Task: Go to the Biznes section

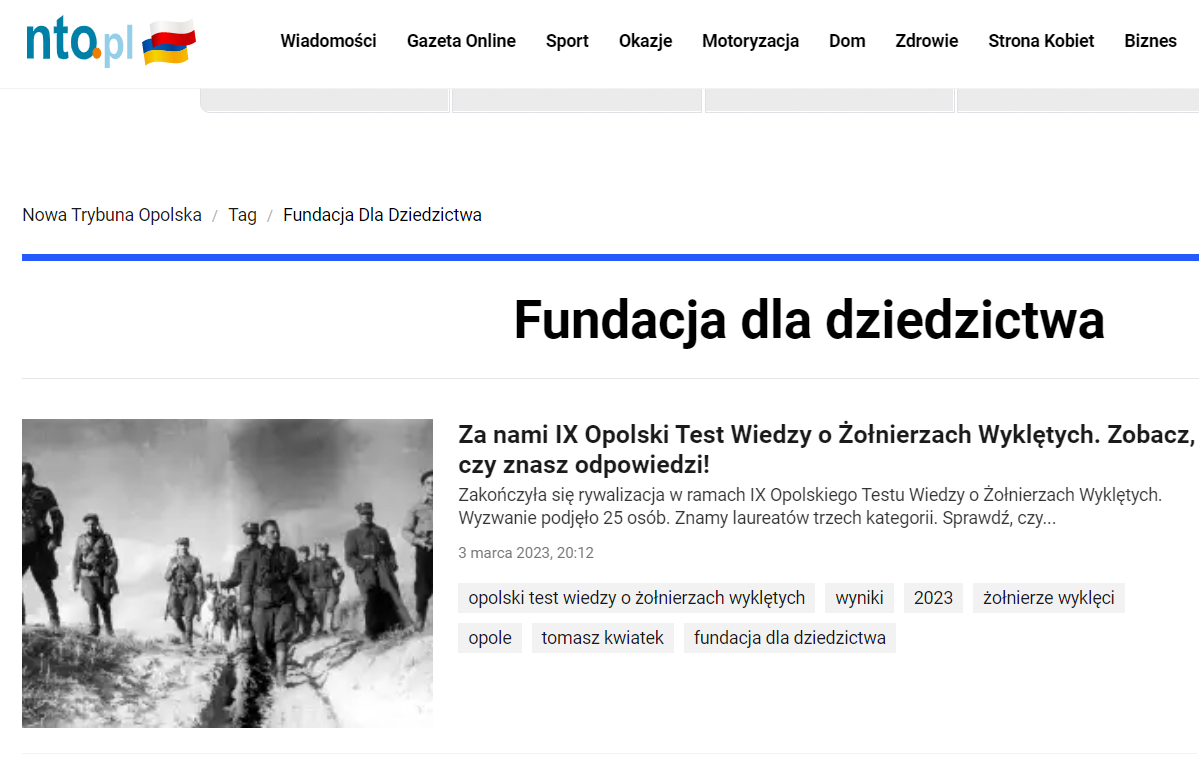Action: tap(1150, 41)
